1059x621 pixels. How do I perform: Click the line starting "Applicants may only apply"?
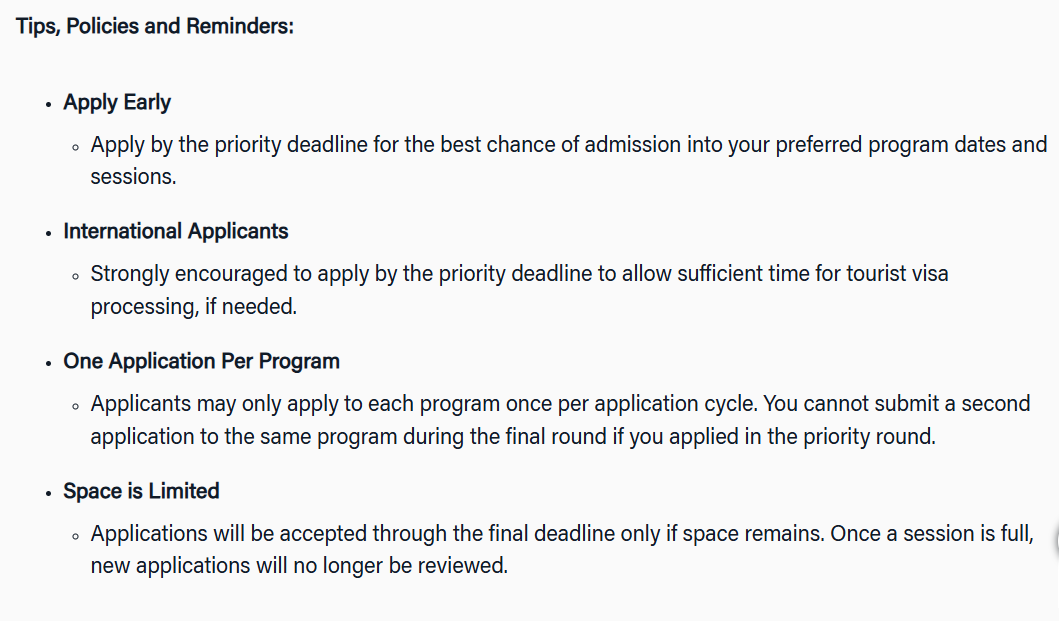pos(560,404)
